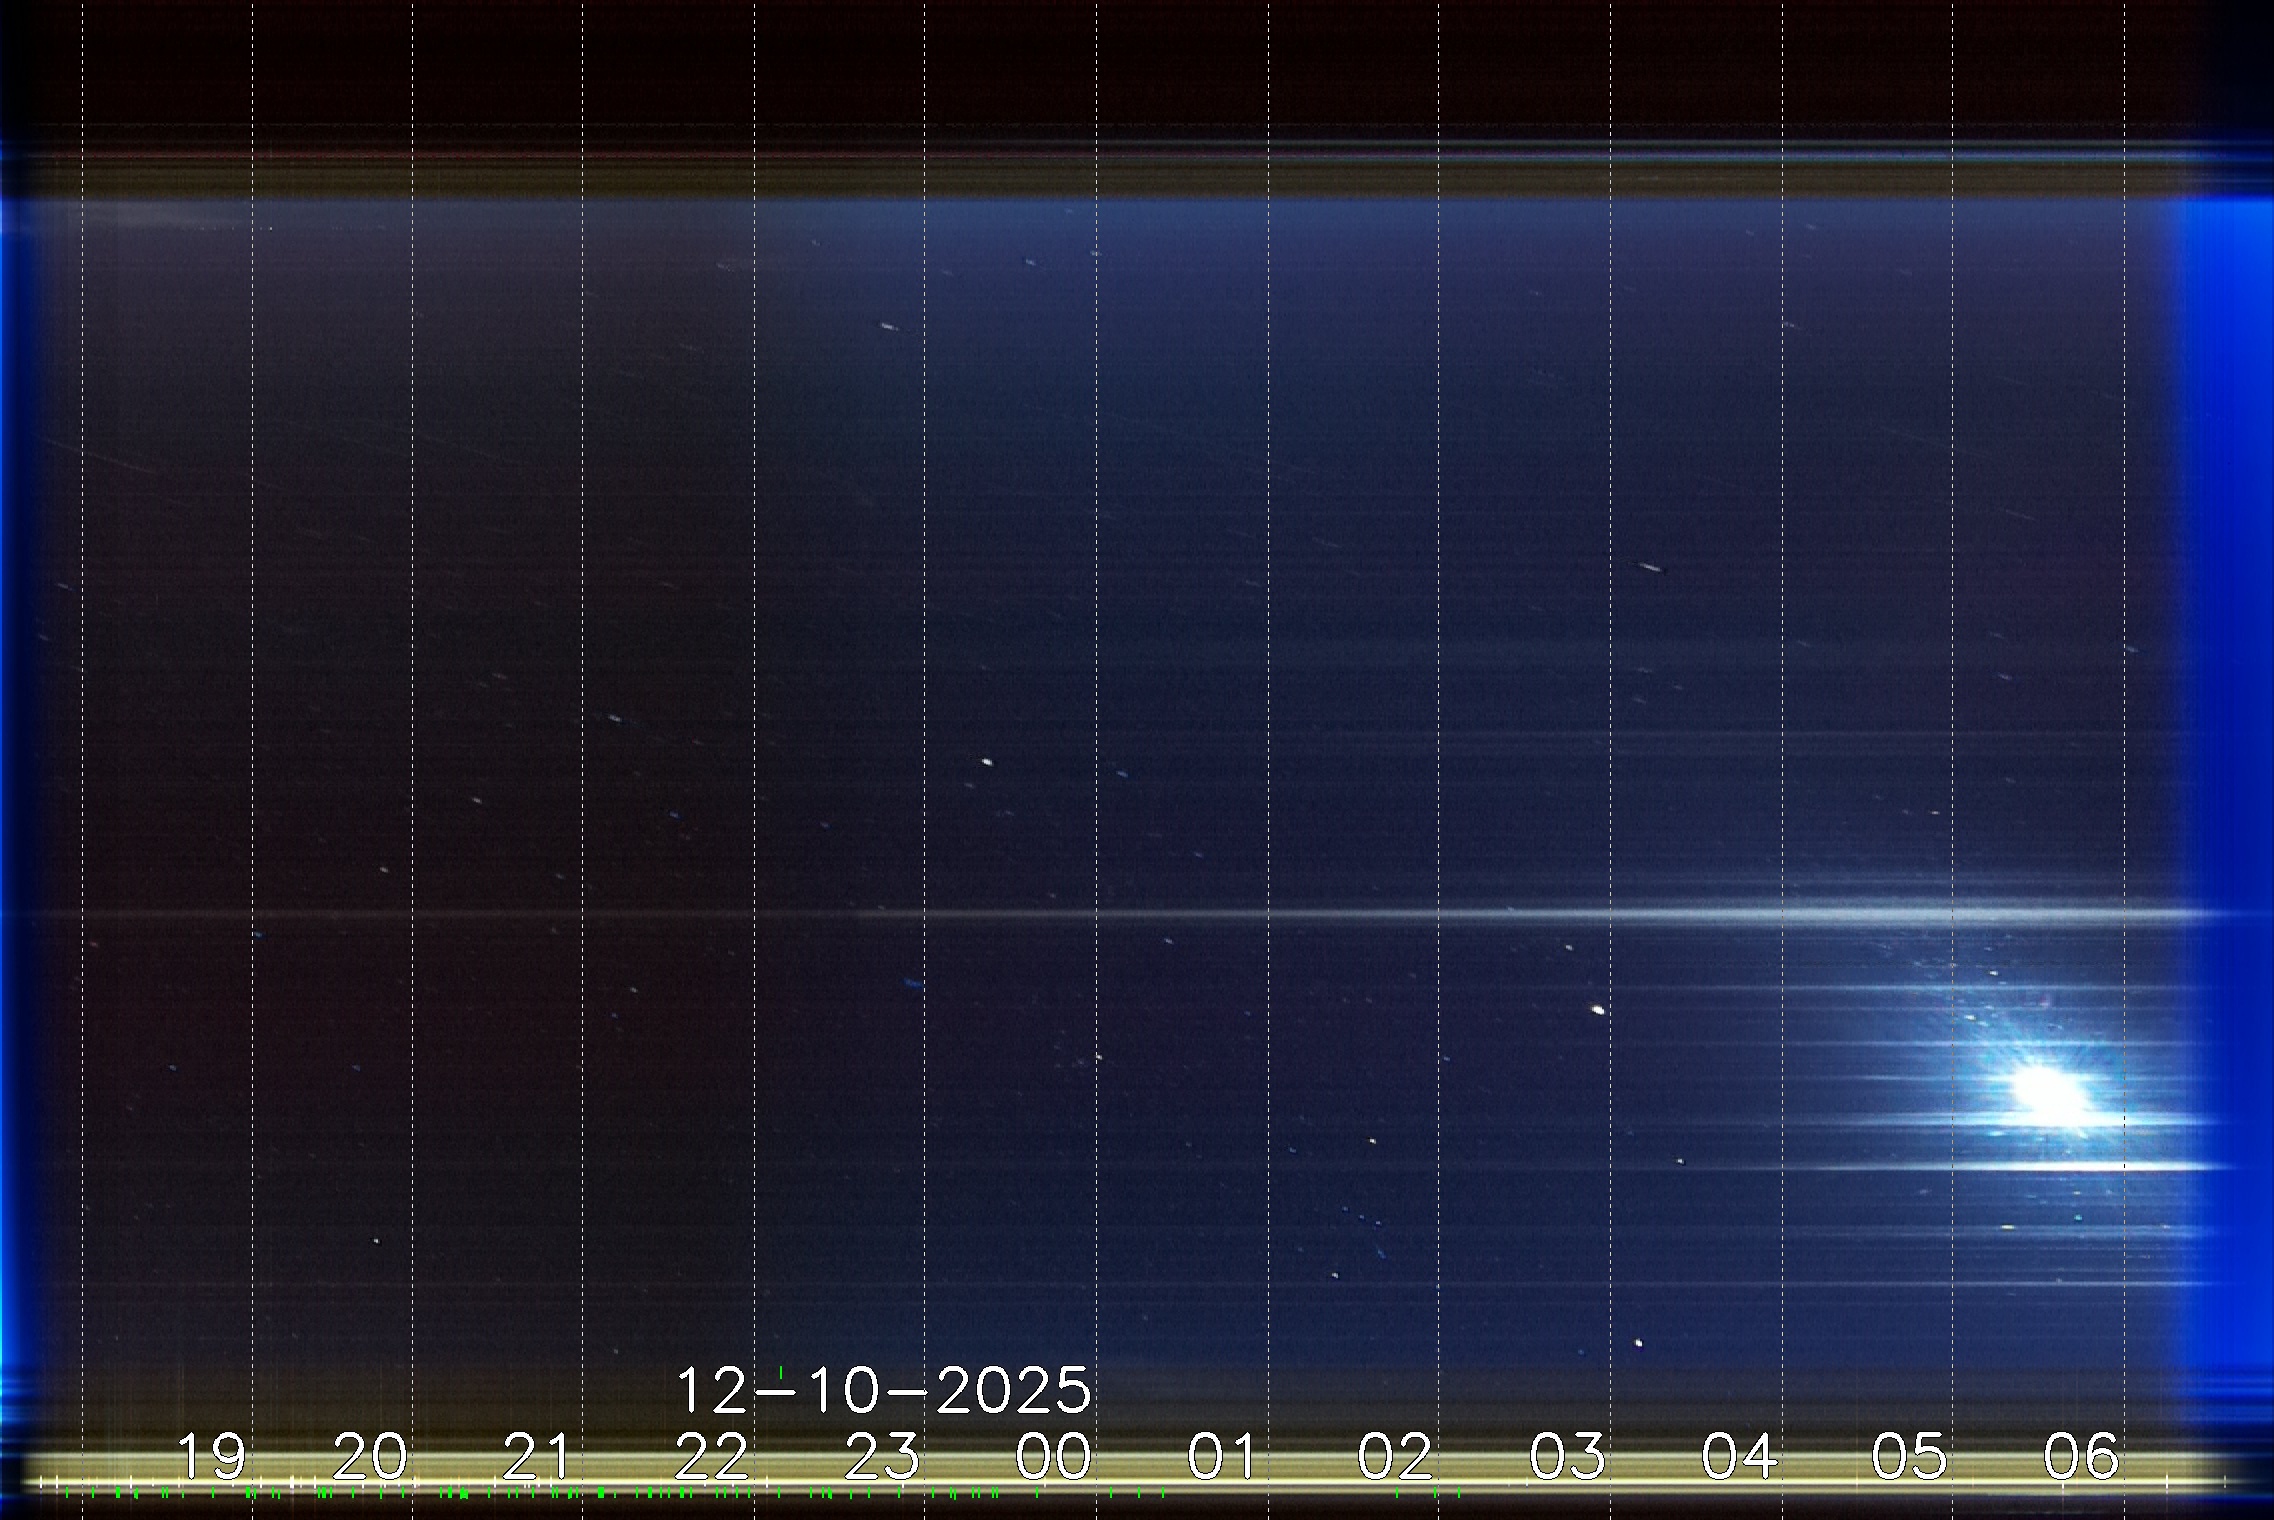Click the 12-10-2025 date text
2274x1520 pixels.
[883, 1390]
